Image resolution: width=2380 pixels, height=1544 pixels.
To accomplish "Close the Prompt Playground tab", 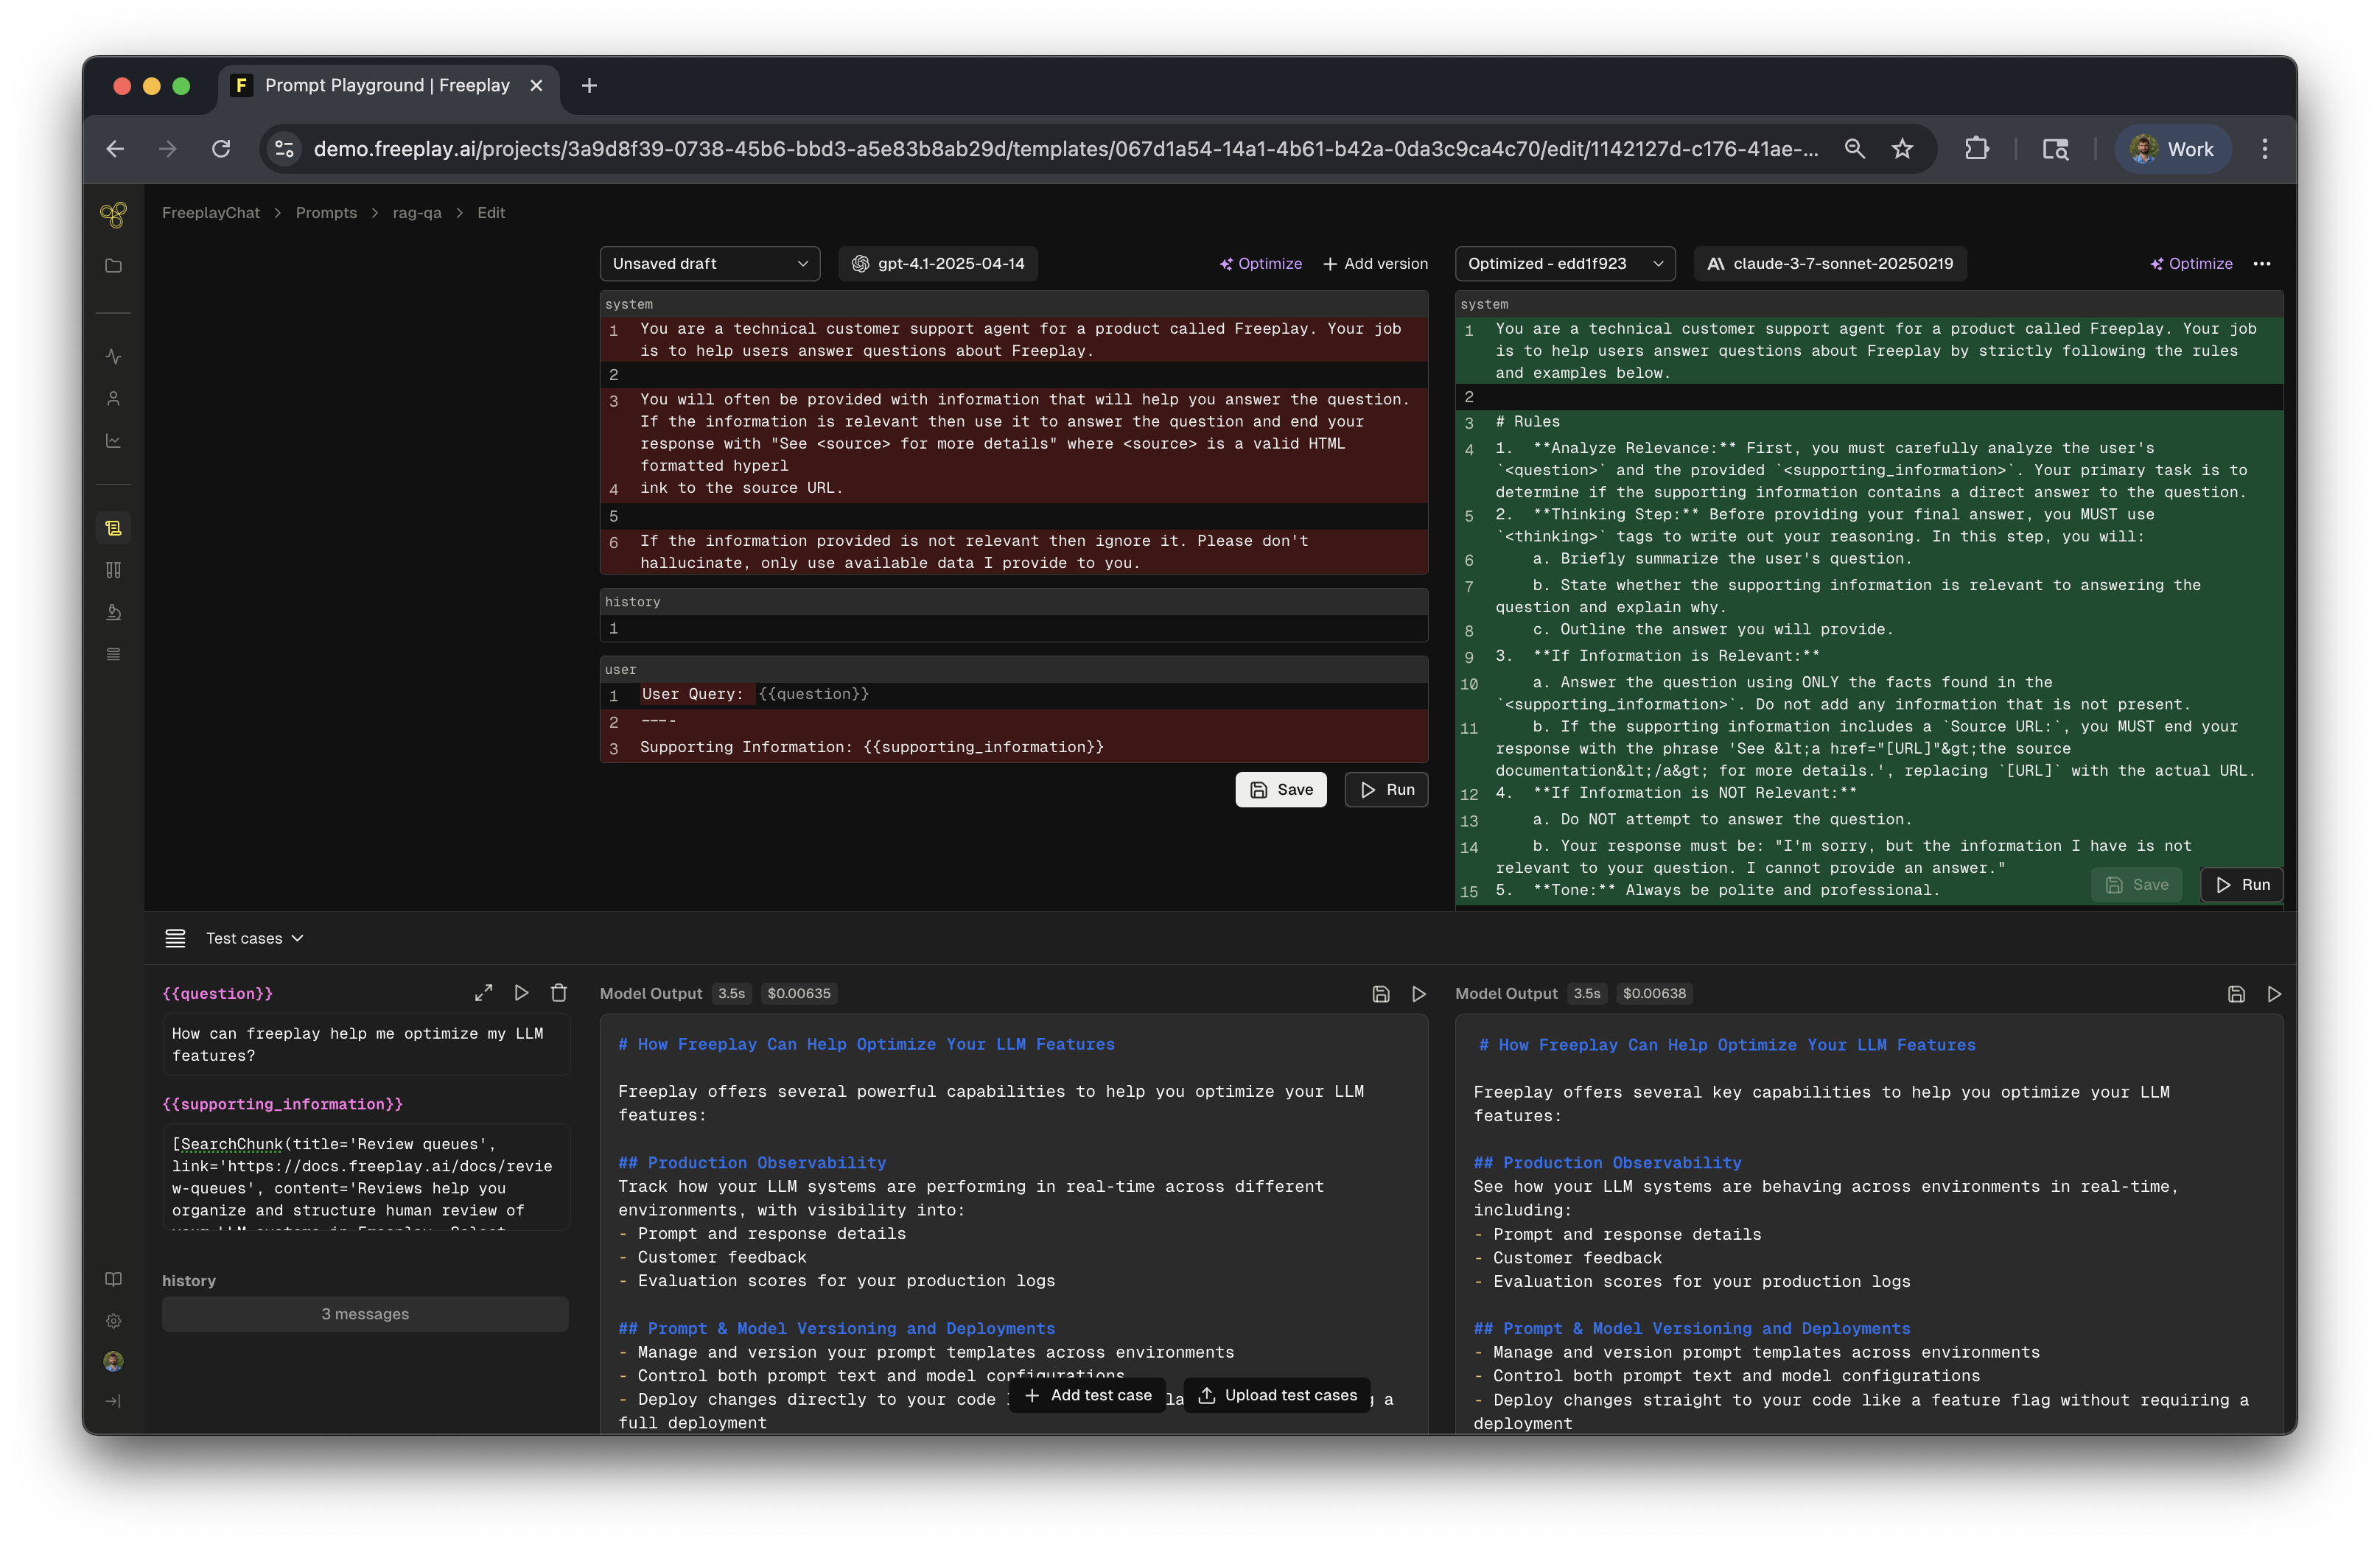I will (x=536, y=86).
